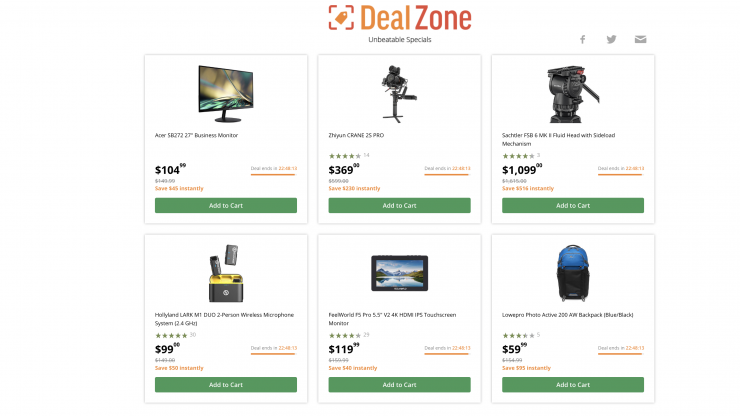This screenshot has width=740, height=416.
Task: Click the Deal Zone logo
Action: 400,18
